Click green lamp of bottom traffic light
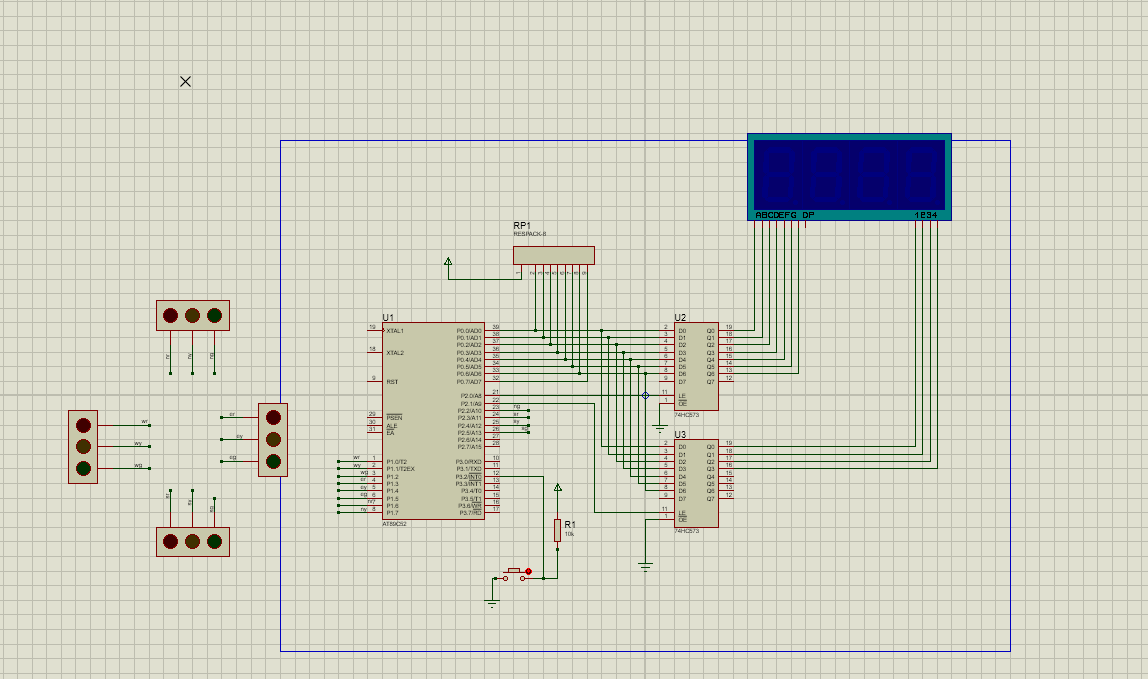The width and height of the screenshot is (1148, 679). 214,541
